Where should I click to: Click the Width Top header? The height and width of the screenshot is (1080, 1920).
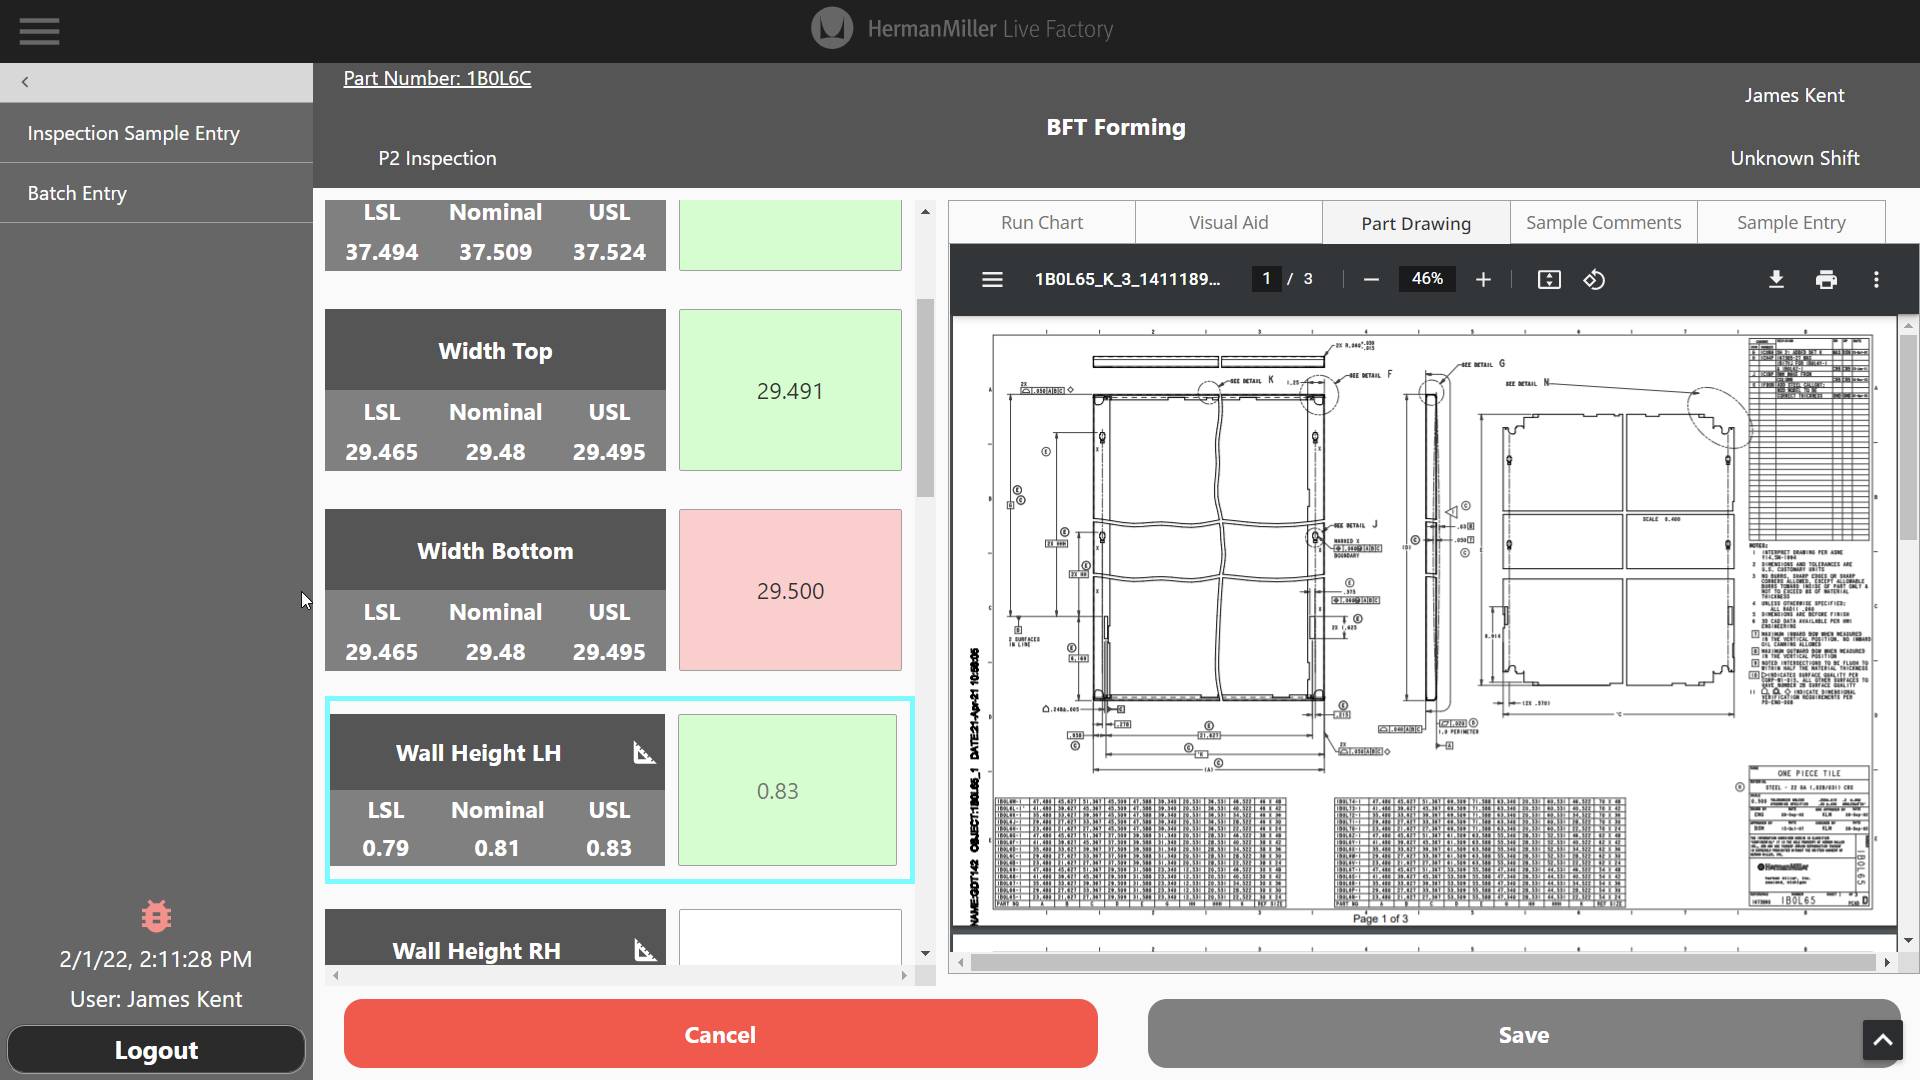495,350
